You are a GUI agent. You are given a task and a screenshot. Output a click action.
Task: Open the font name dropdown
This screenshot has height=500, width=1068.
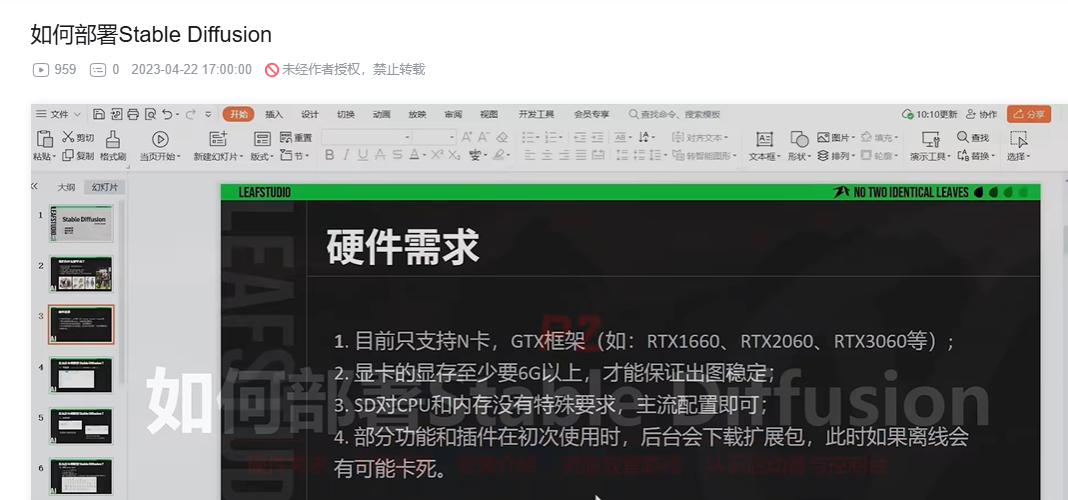pyautogui.click(x=407, y=137)
